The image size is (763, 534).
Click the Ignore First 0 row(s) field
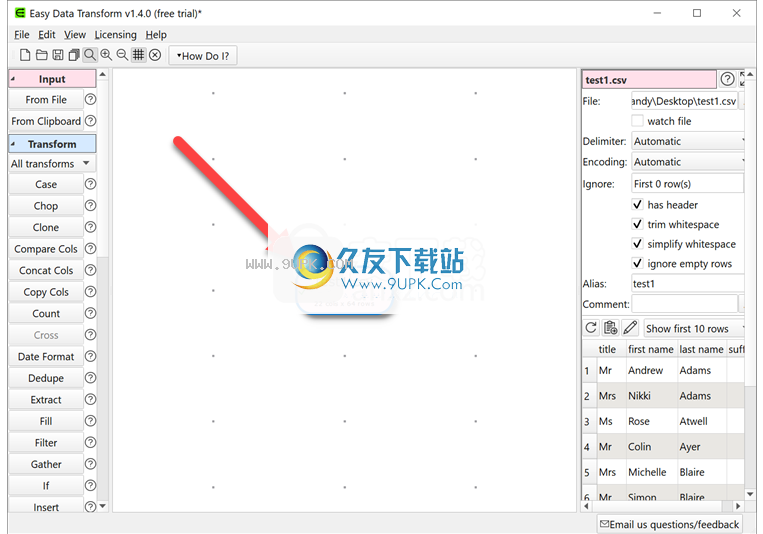click(688, 184)
